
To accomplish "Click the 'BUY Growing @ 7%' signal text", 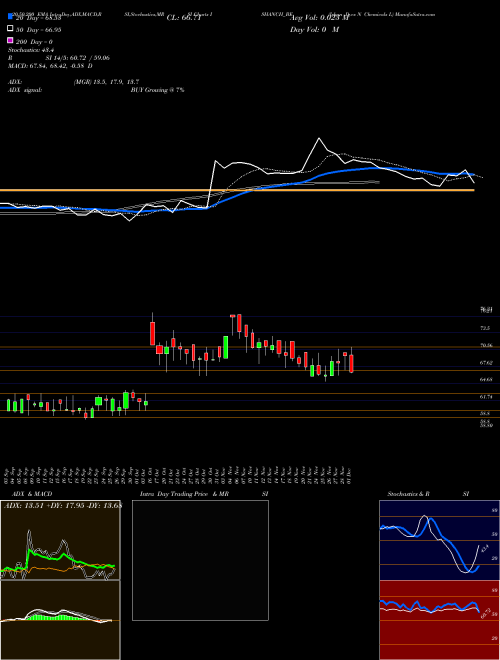I will click(157, 90).
